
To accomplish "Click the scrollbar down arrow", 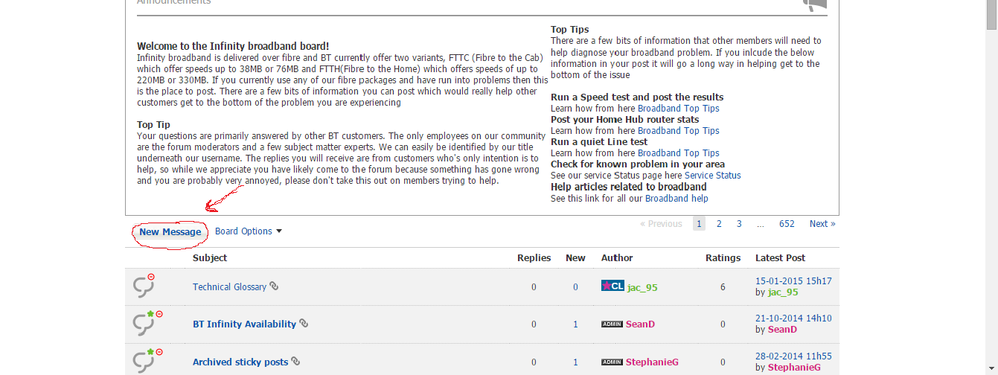I will [992, 369].
